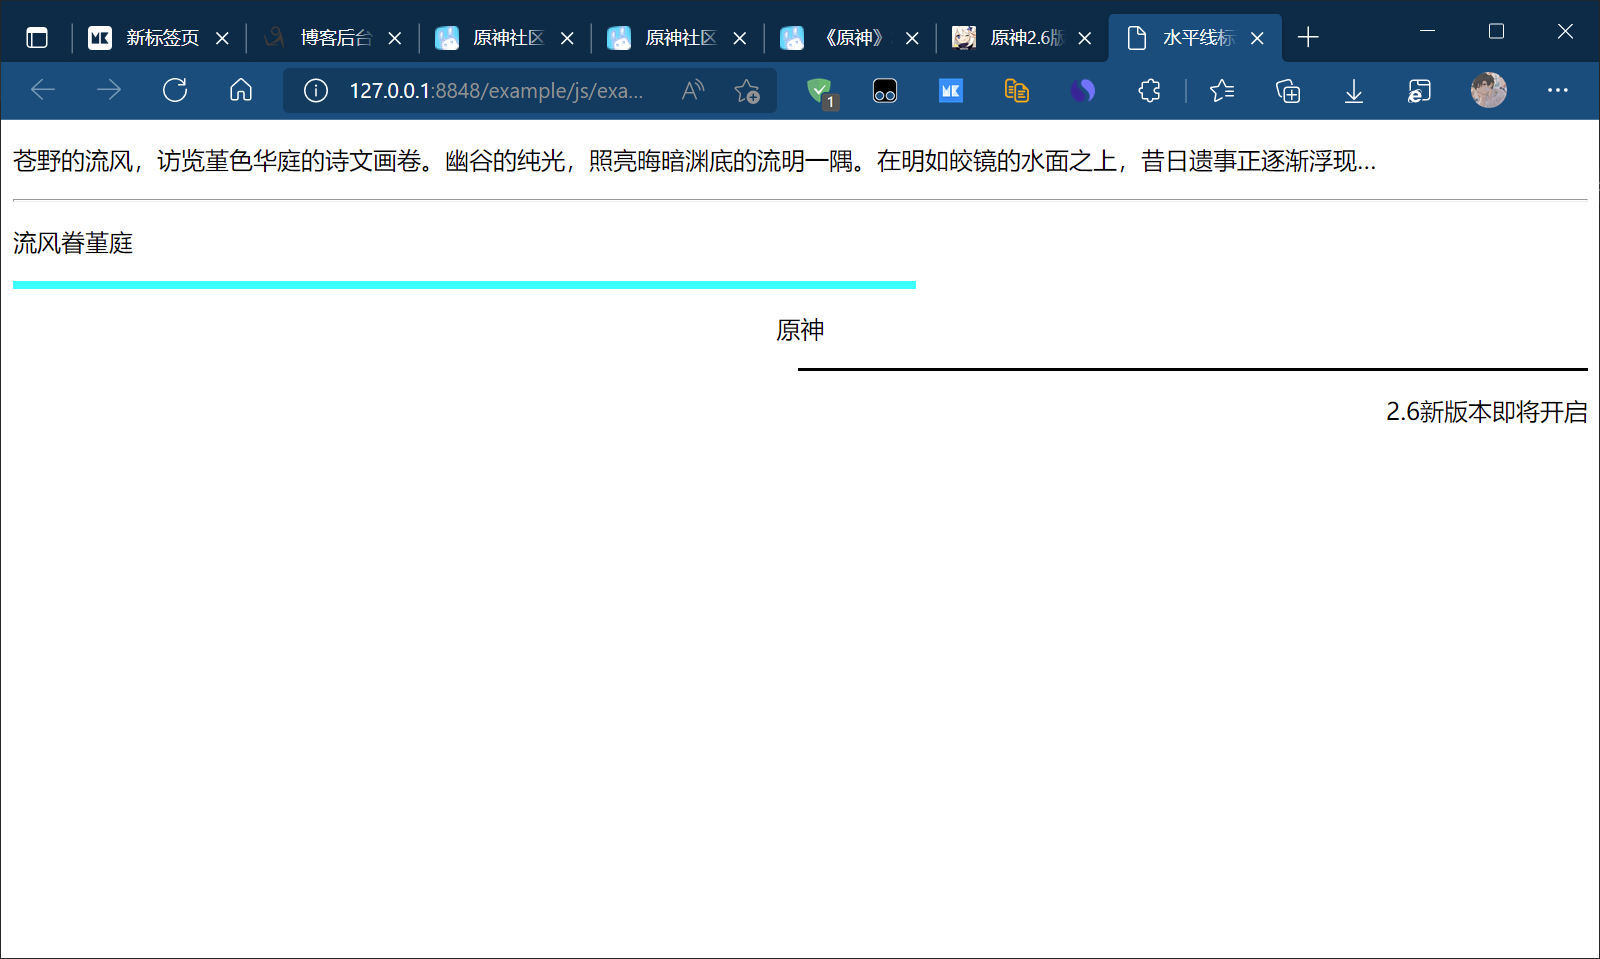
Task: Open the Downloads panel
Action: 1354,91
